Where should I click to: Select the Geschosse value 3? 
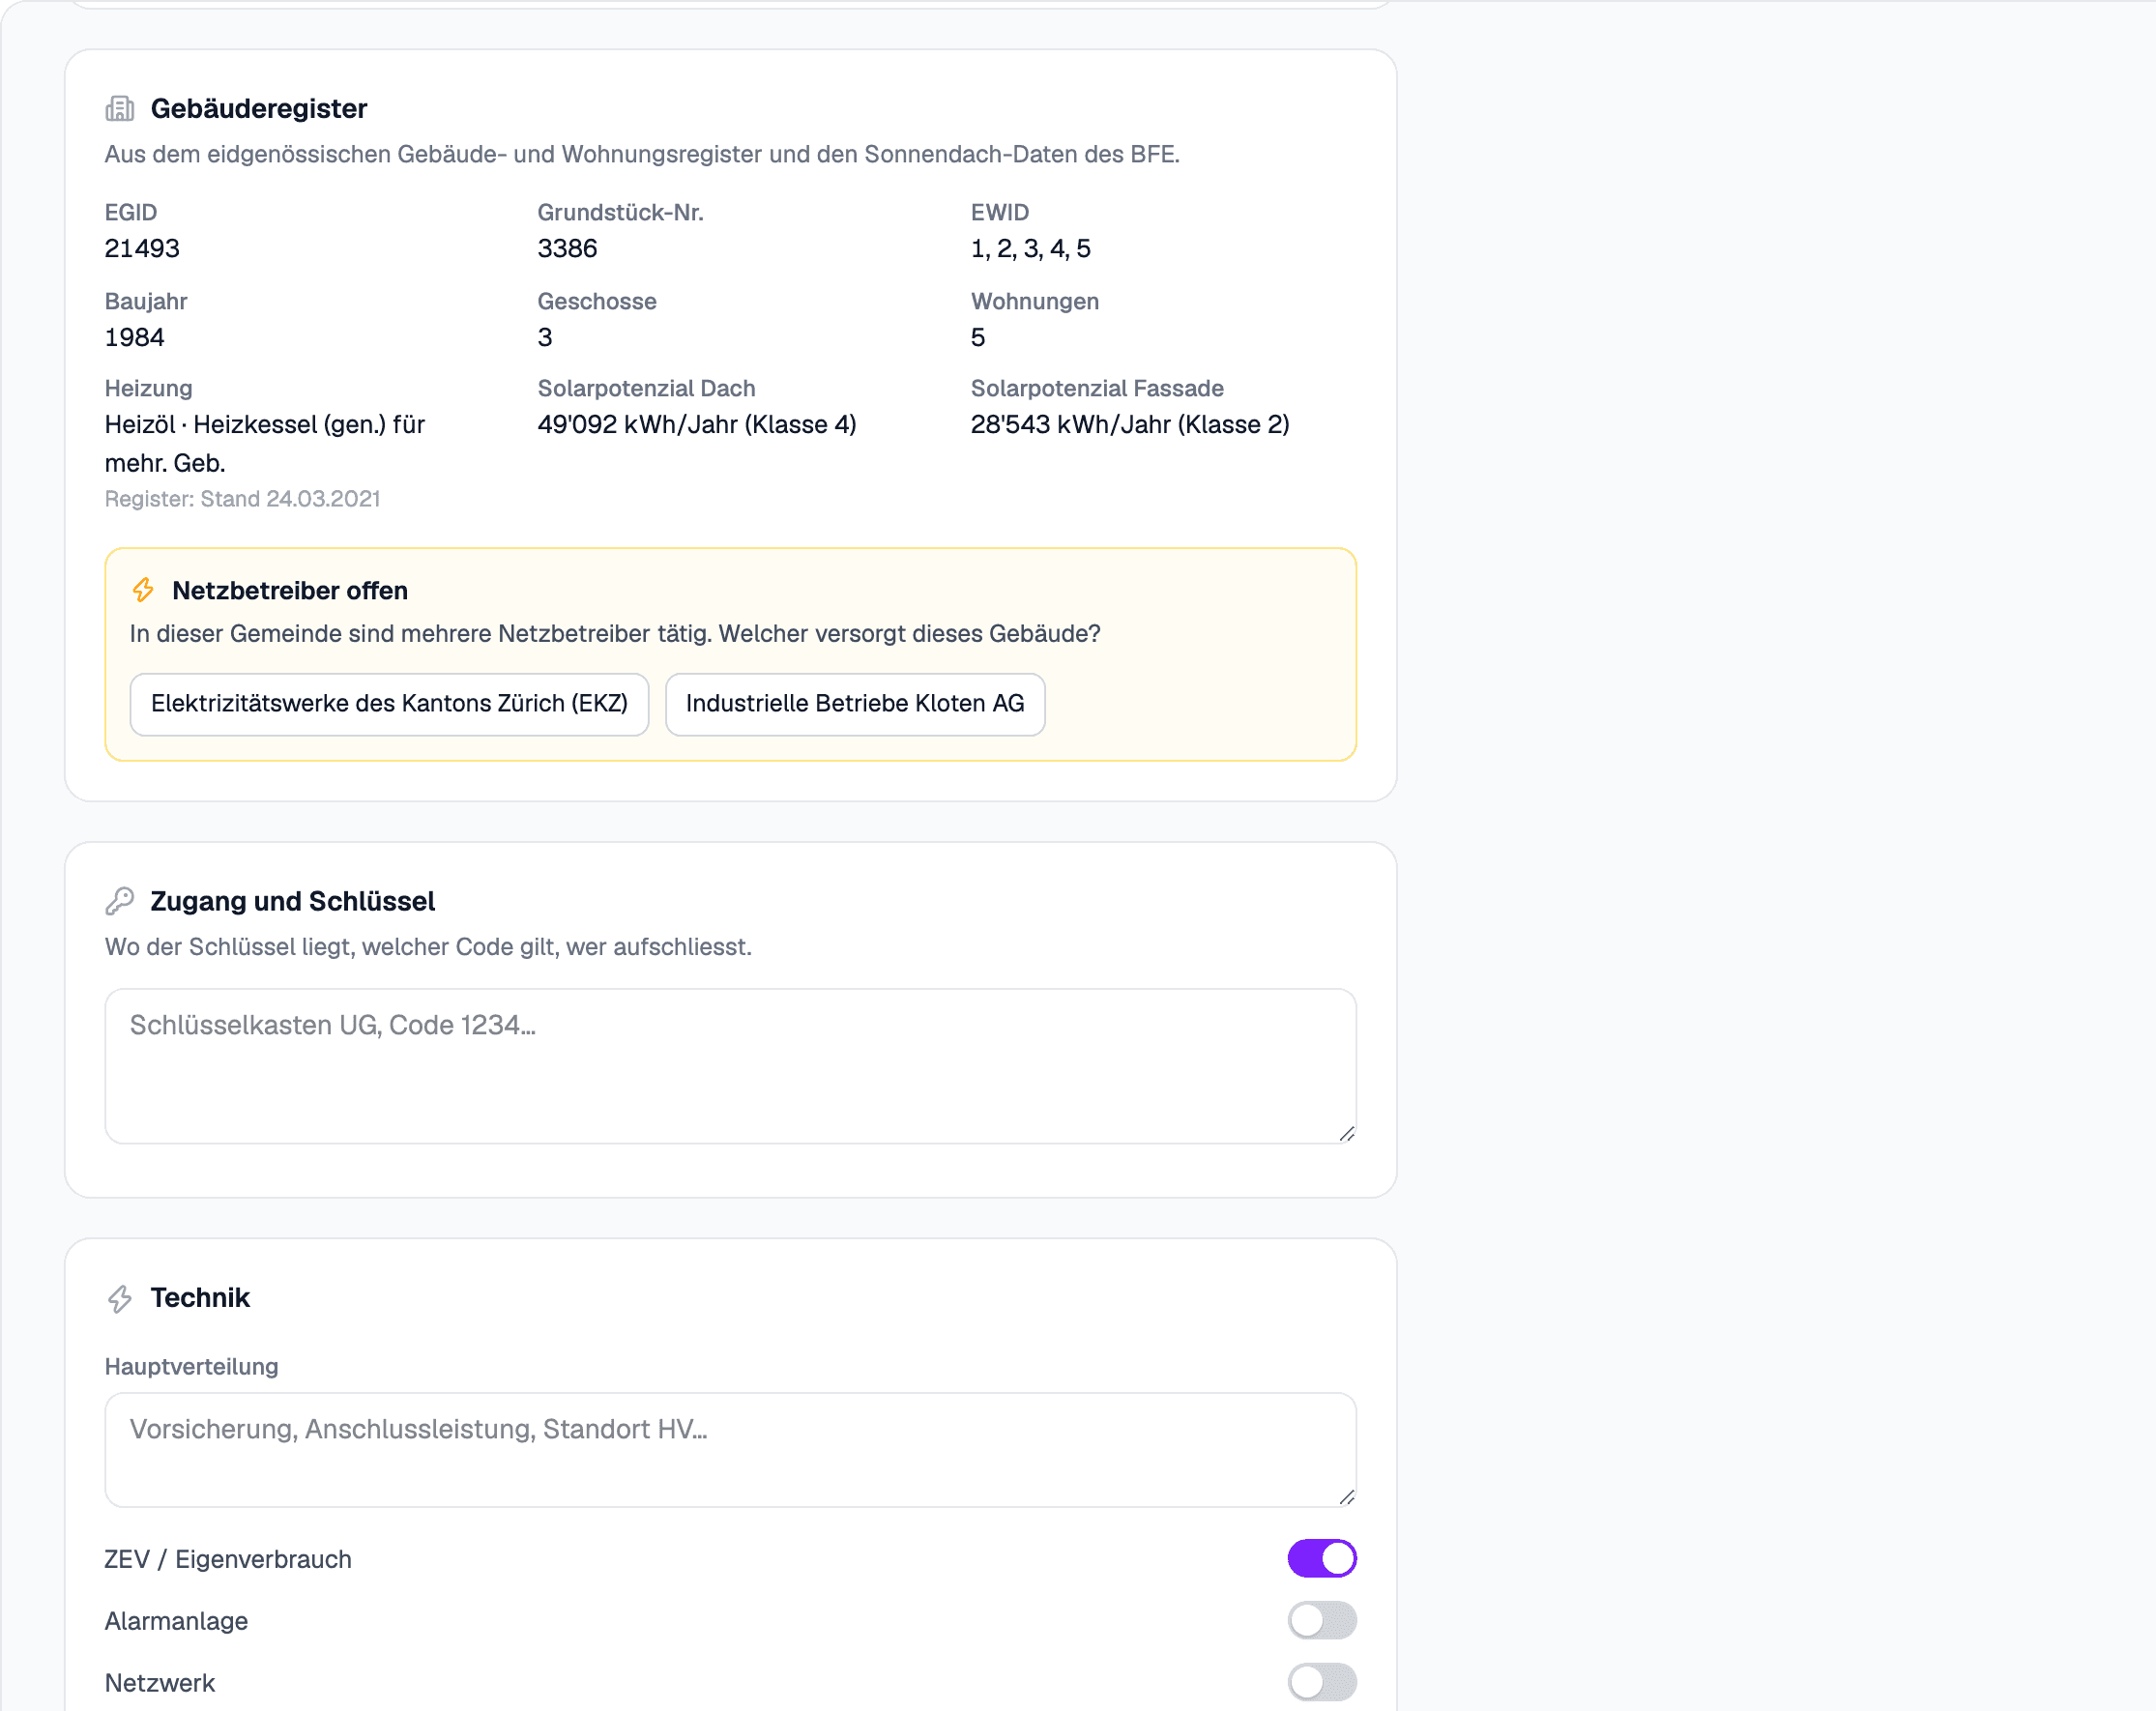click(545, 338)
